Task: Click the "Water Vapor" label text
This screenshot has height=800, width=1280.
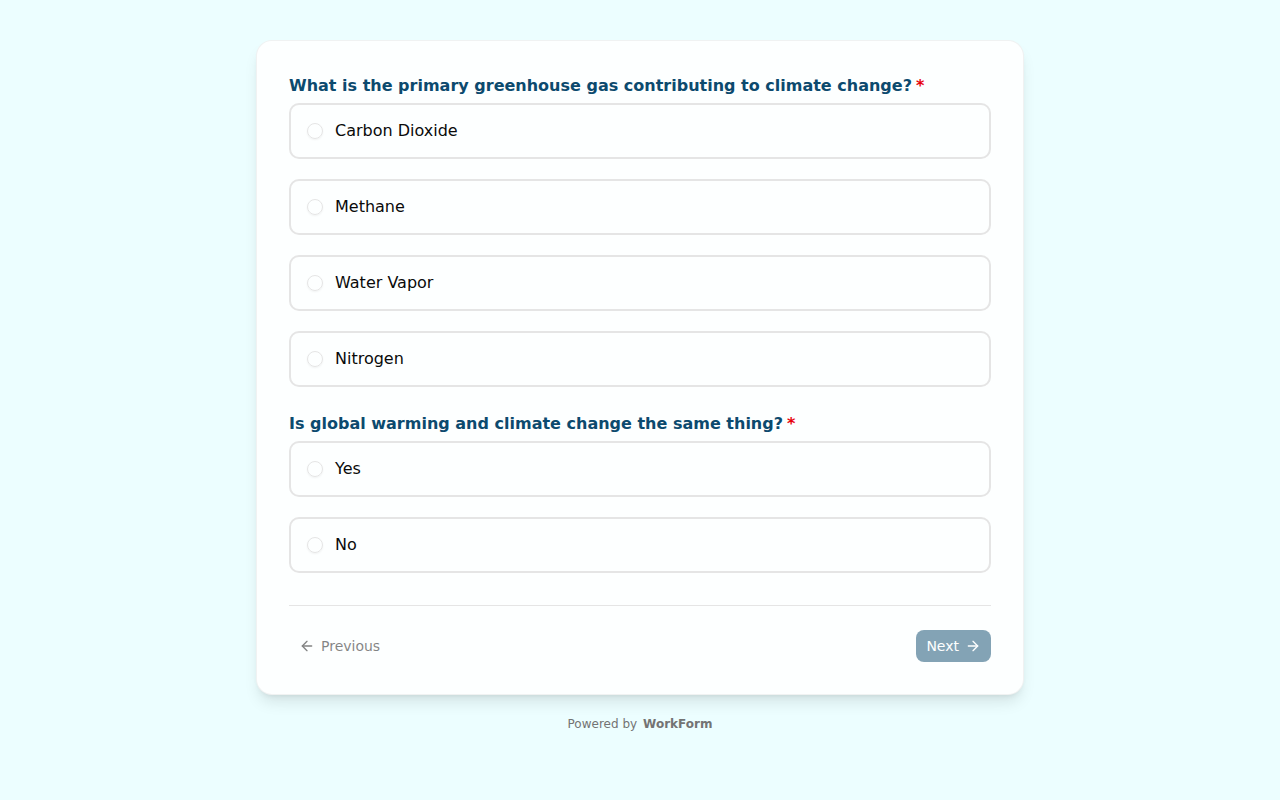Action: [x=384, y=283]
